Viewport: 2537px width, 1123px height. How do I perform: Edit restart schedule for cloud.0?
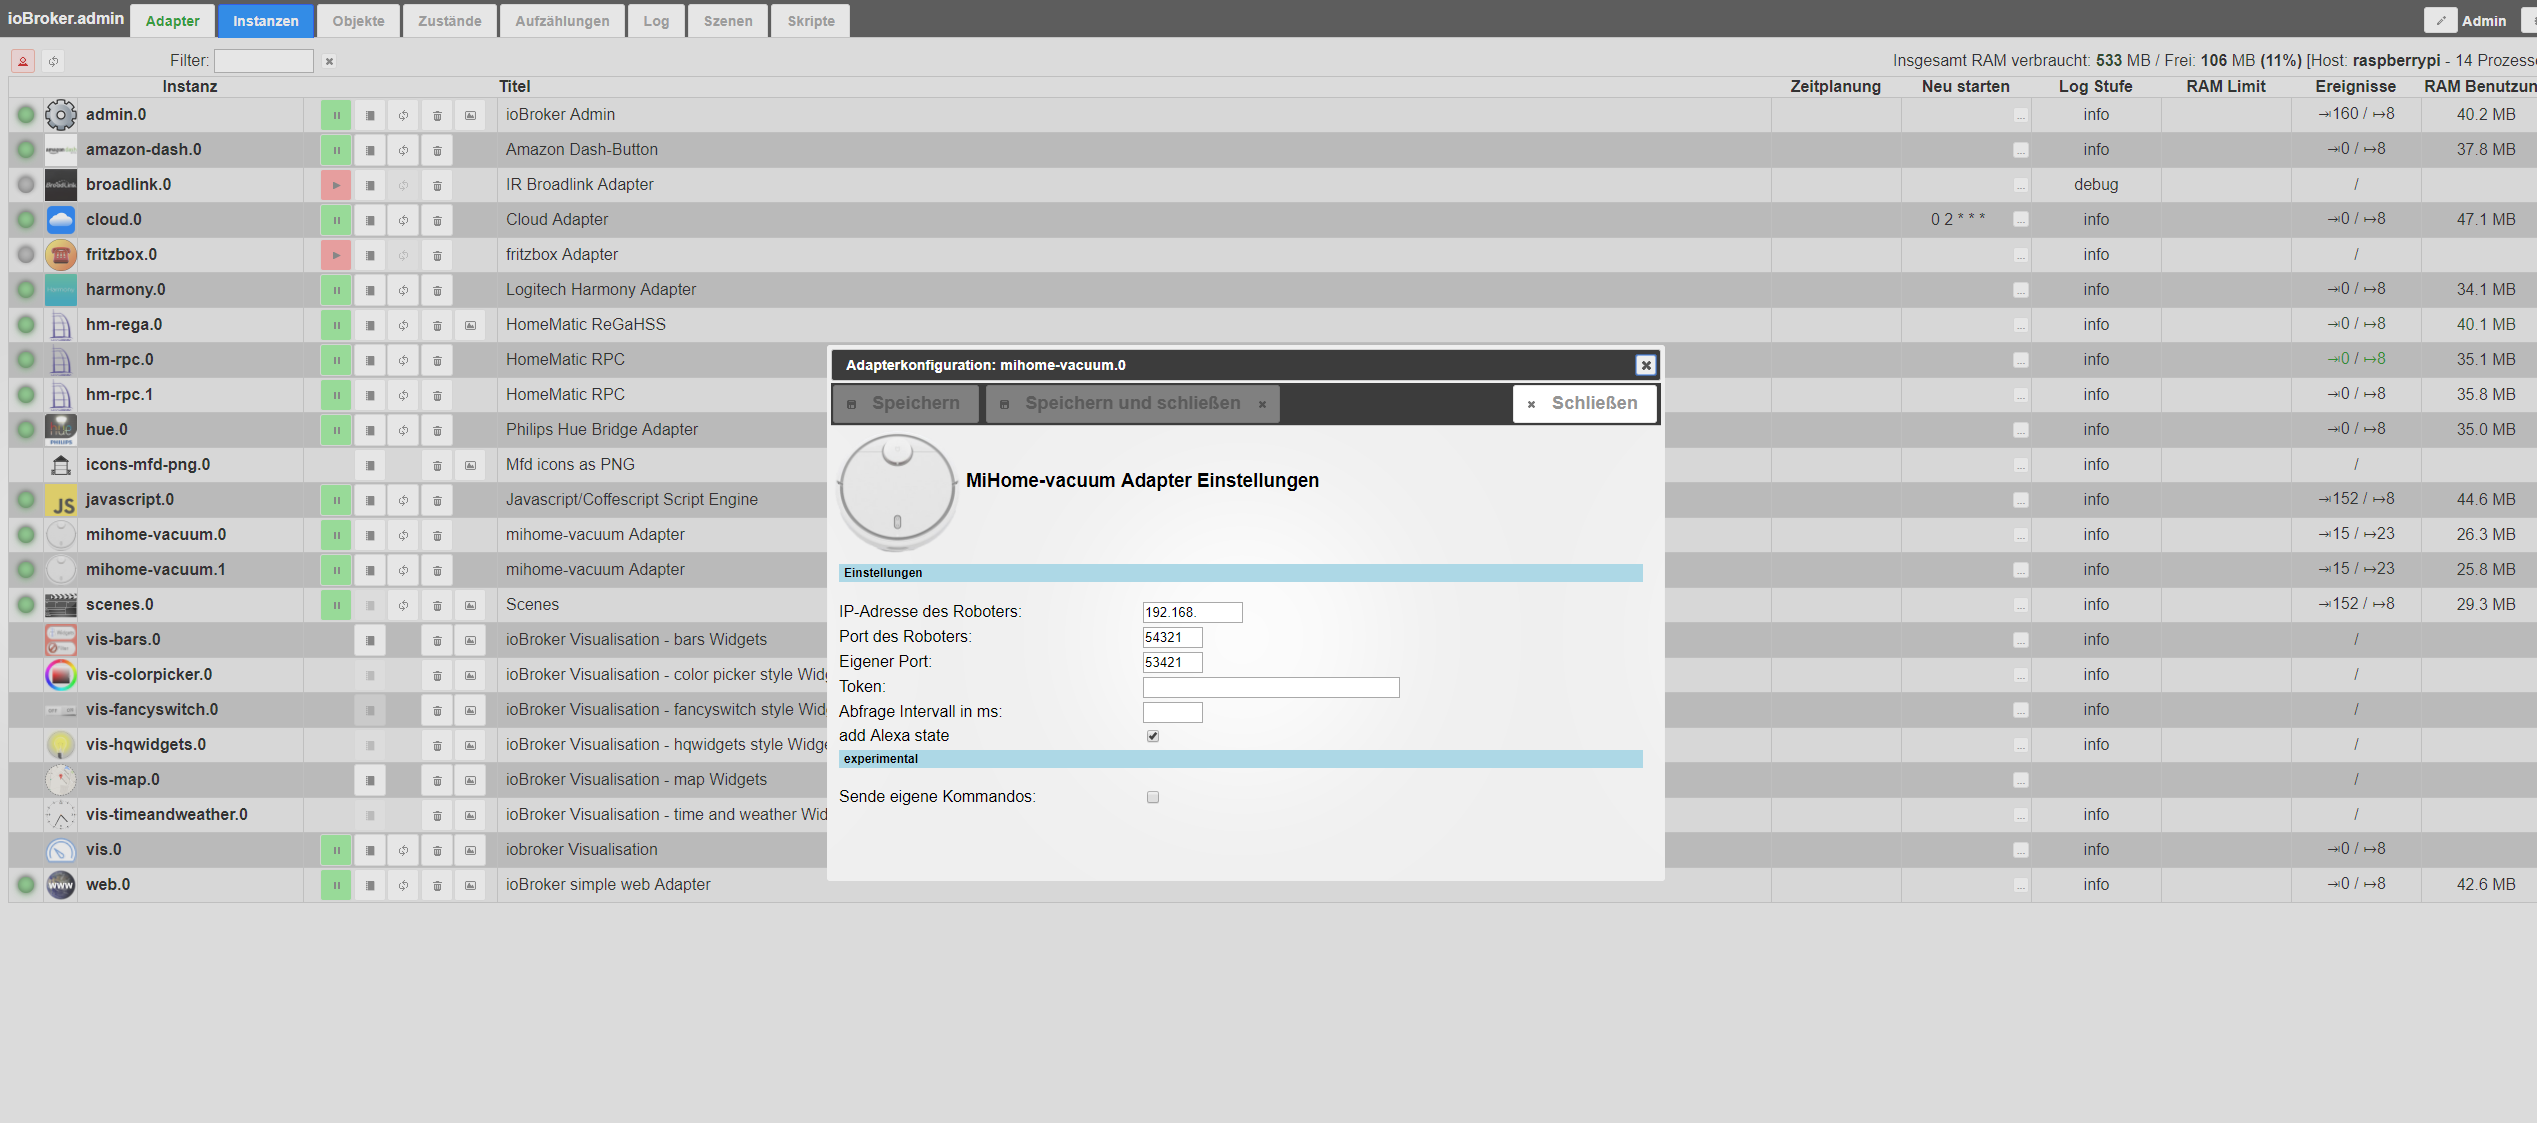pyautogui.click(x=2020, y=220)
